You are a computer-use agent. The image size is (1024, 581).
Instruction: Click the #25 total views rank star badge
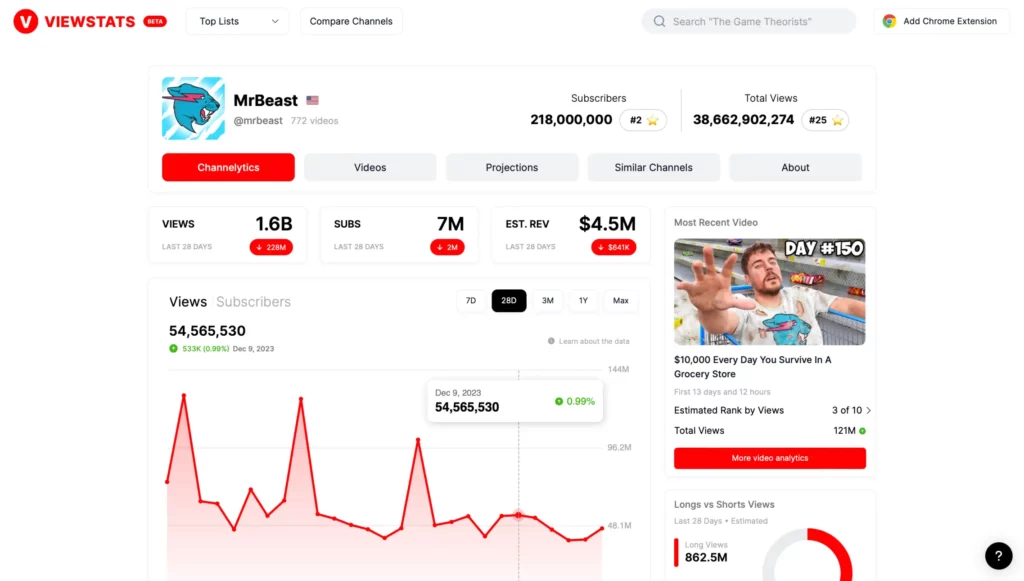(825, 120)
